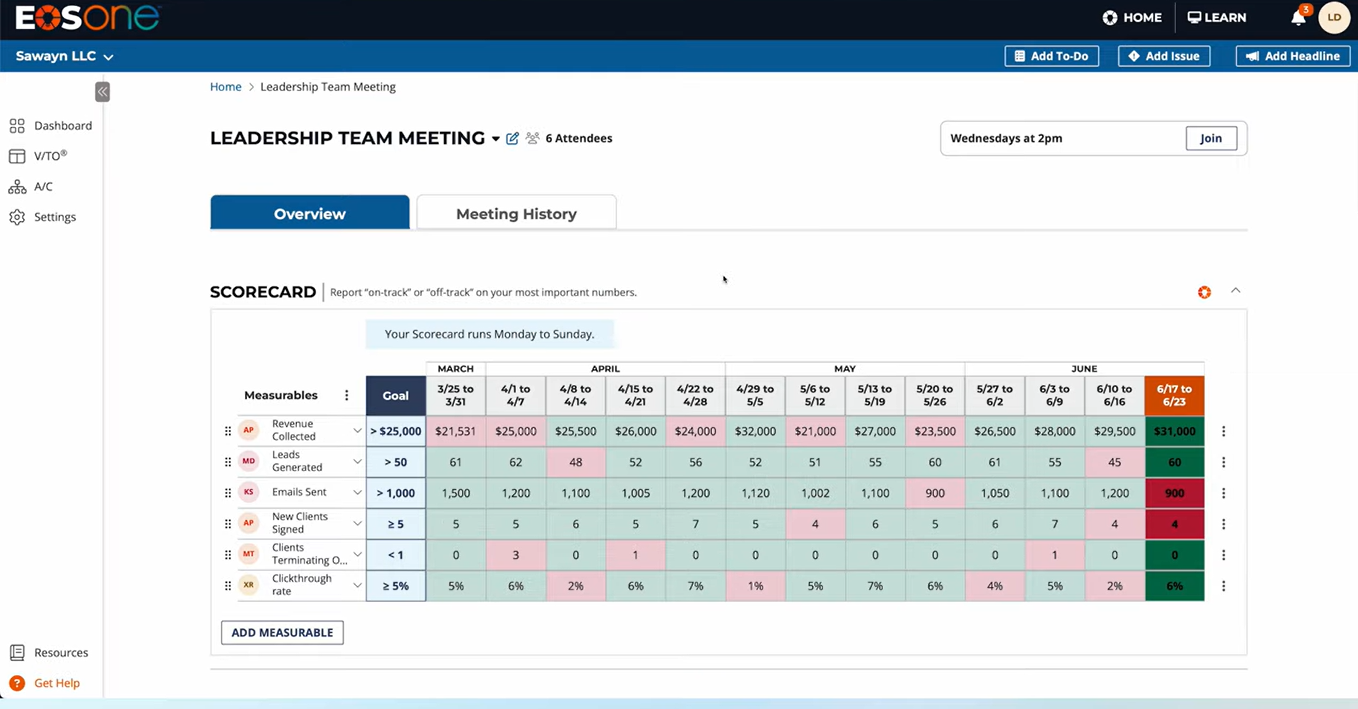This screenshot has height=709, width=1358.
Task: Switch to the Meeting History tab
Action: tap(516, 213)
